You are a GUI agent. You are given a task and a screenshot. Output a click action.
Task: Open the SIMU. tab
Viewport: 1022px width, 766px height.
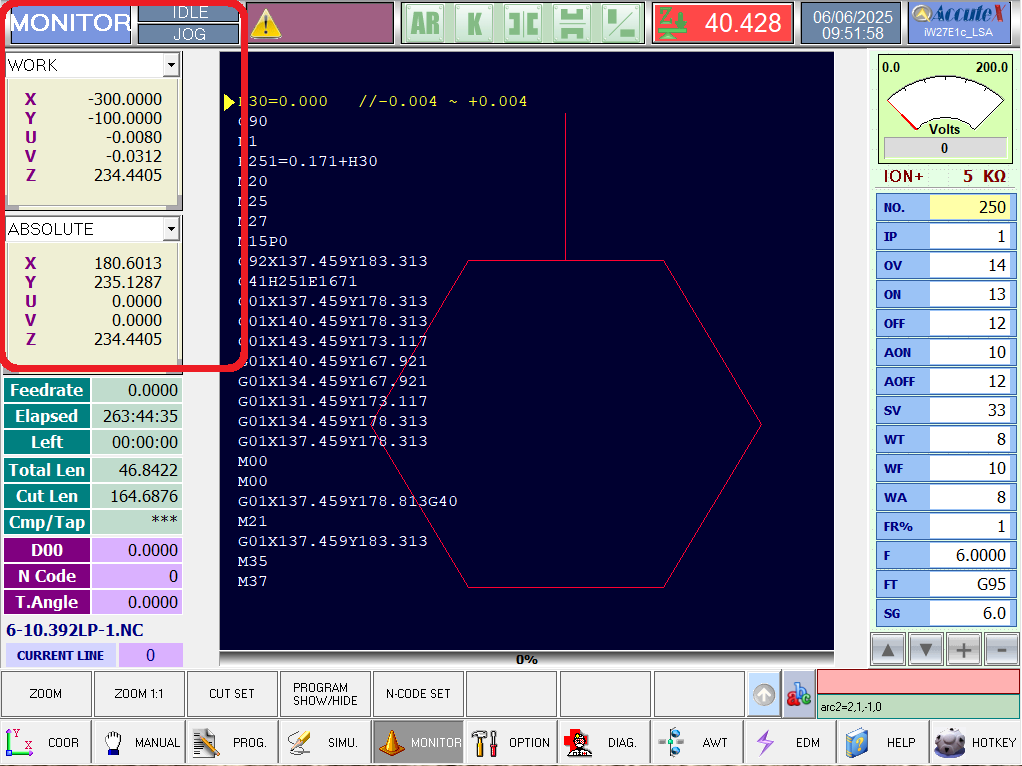(325, 743)
